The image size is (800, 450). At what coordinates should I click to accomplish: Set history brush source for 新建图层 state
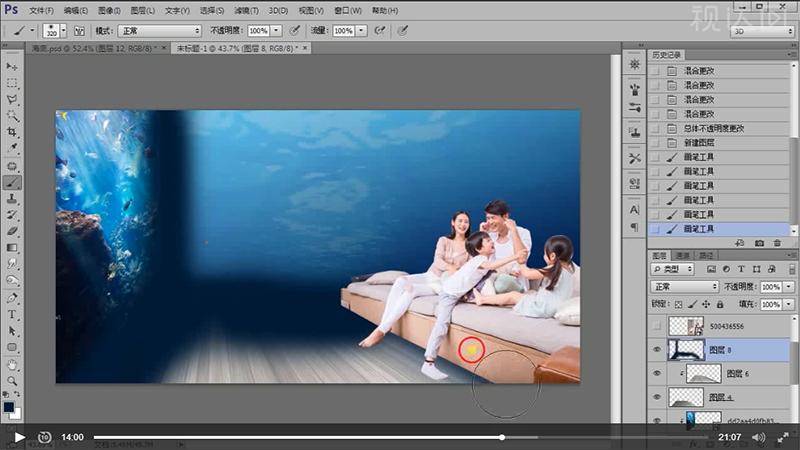point(655,143)
